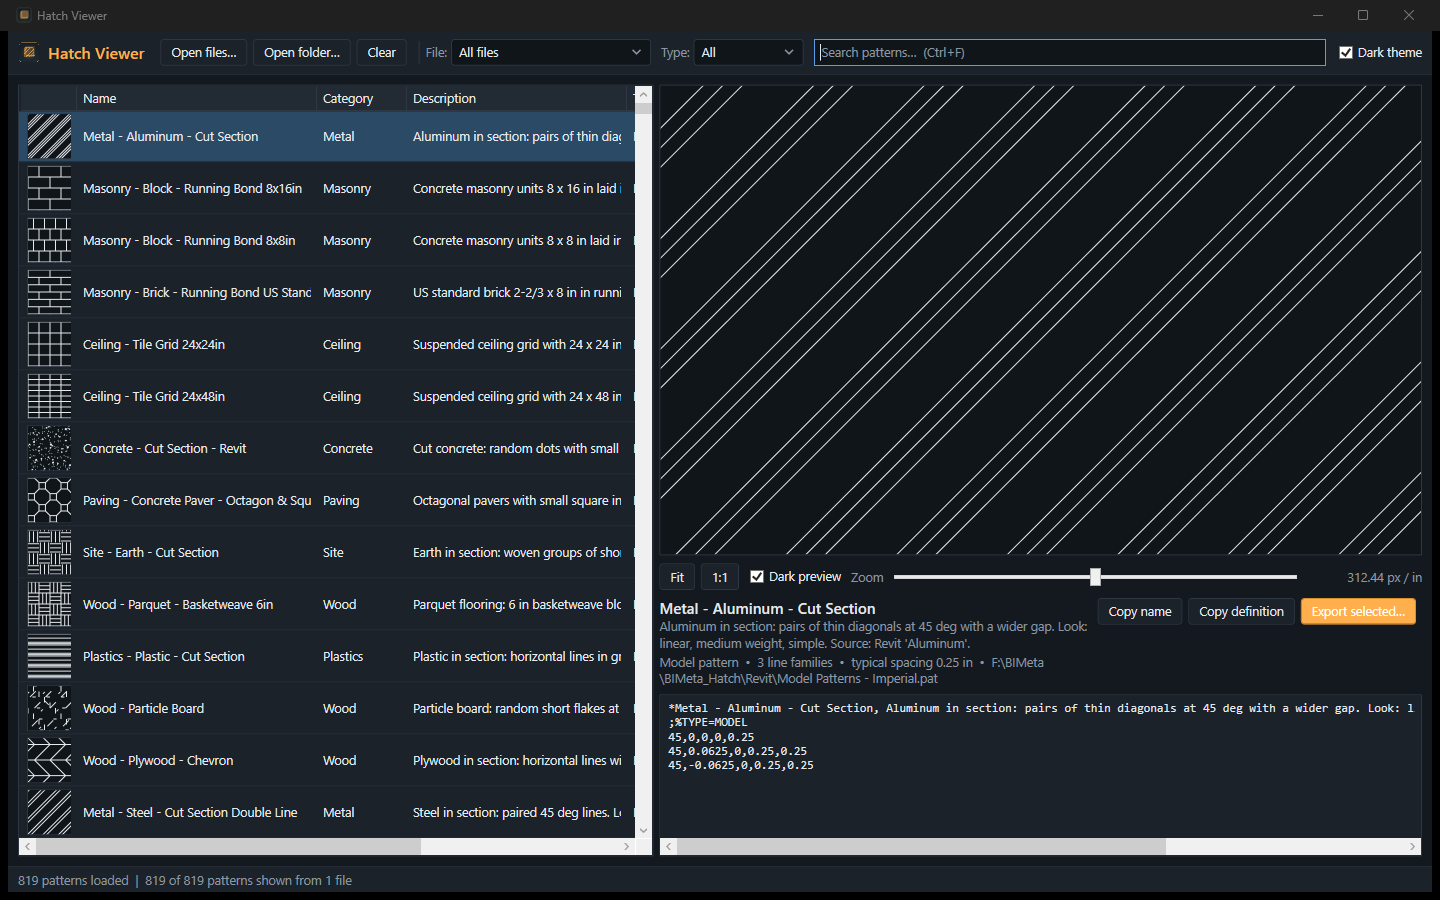Image resolution: width=1440 pixels, height=900 pixels.
Task: Click the Wood Particle Board thumbnail
Action: [x=49, y=708]
